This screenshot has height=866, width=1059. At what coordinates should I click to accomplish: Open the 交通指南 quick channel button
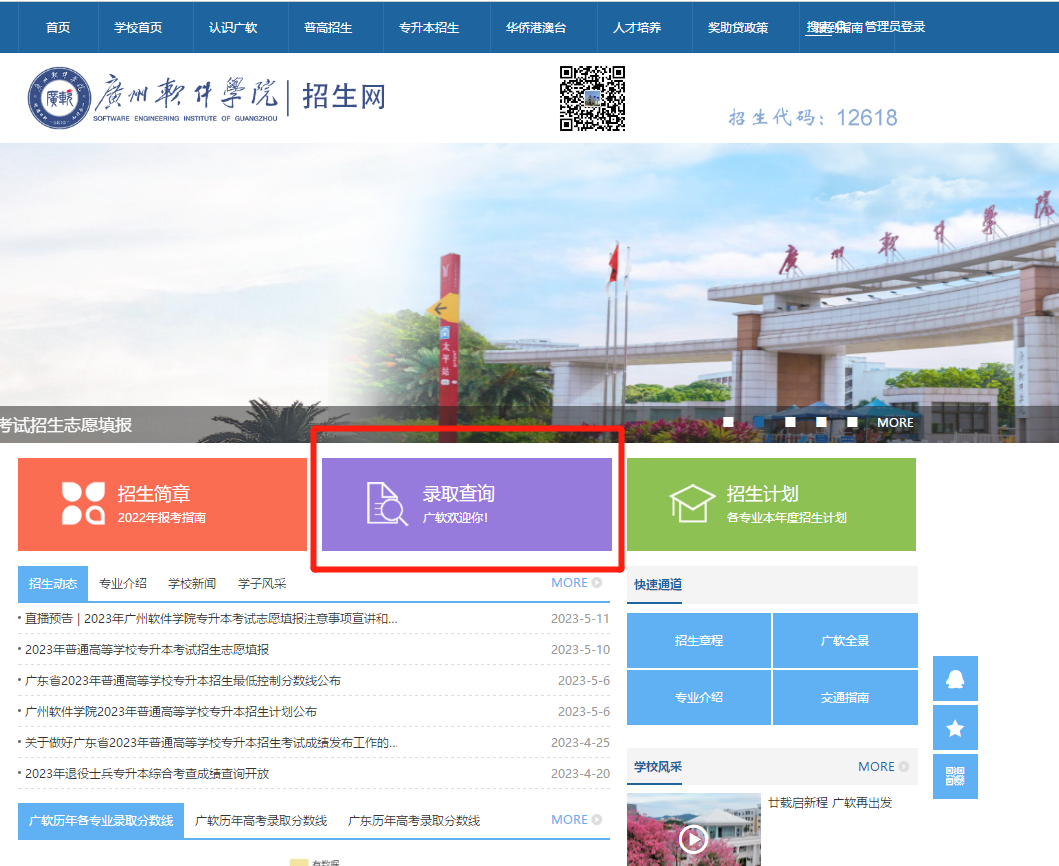coord(845,697)
